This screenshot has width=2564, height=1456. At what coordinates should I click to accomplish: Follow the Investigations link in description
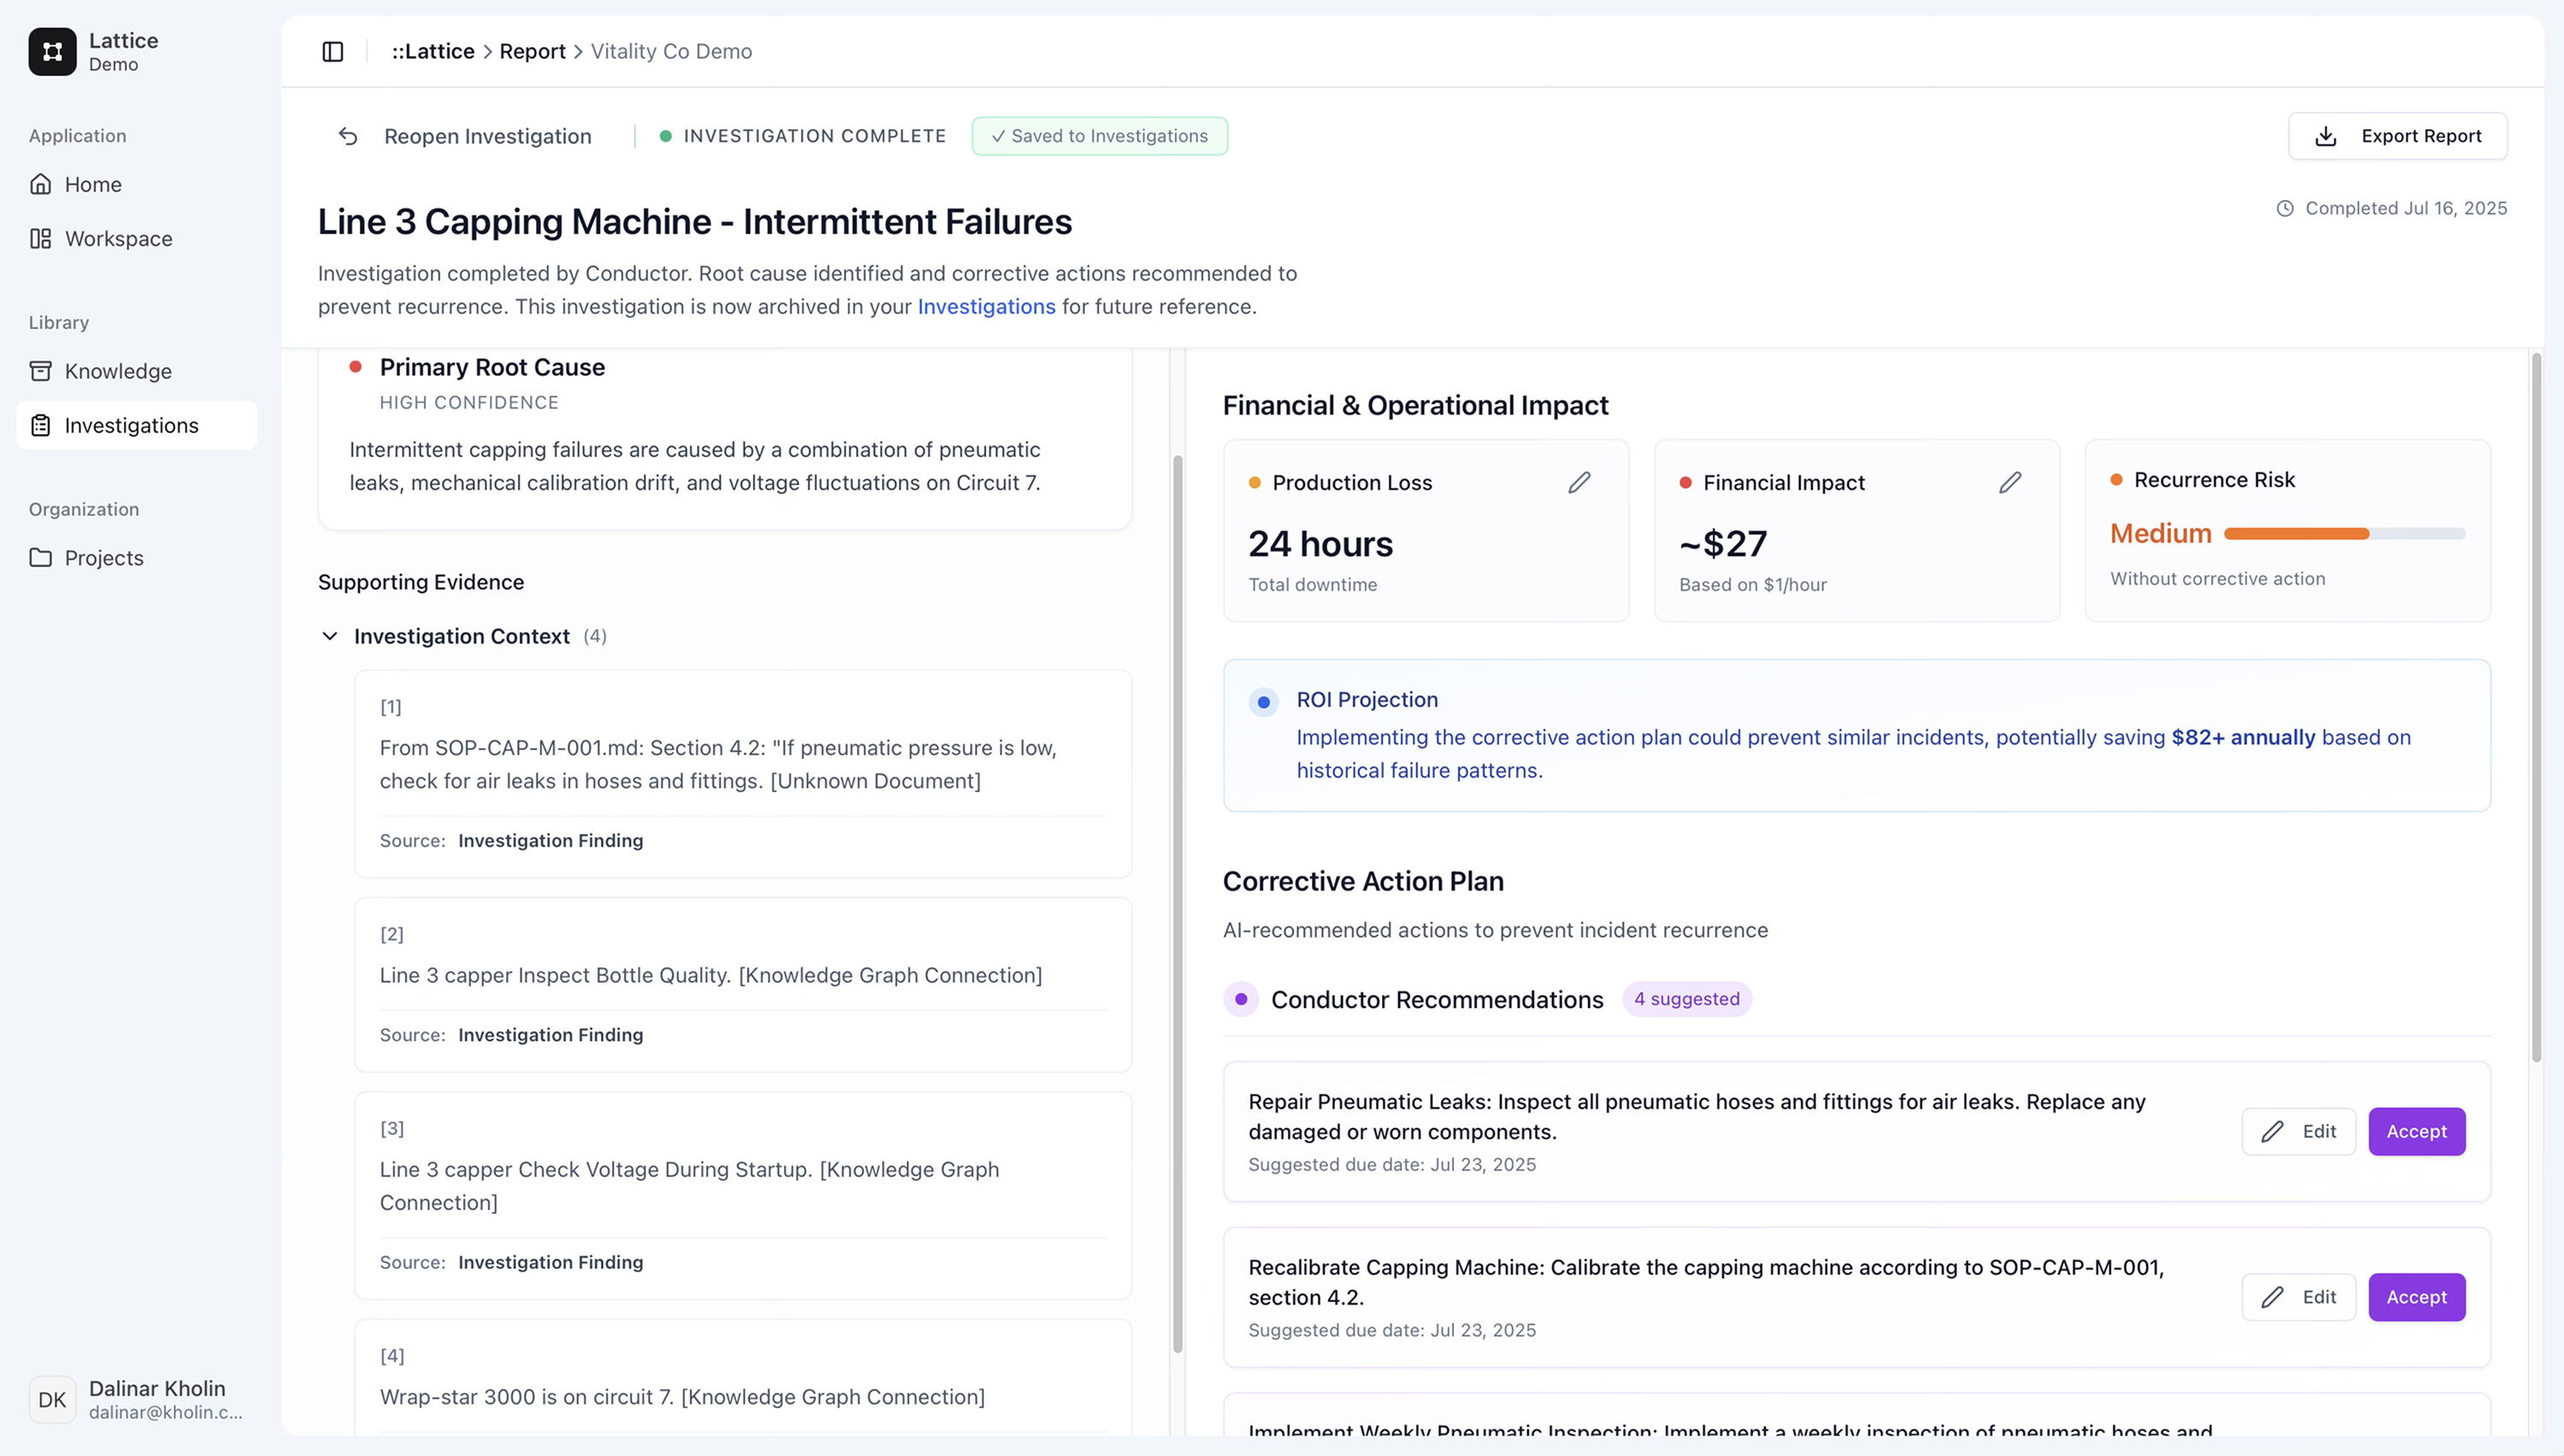click(x=986, y=306)
